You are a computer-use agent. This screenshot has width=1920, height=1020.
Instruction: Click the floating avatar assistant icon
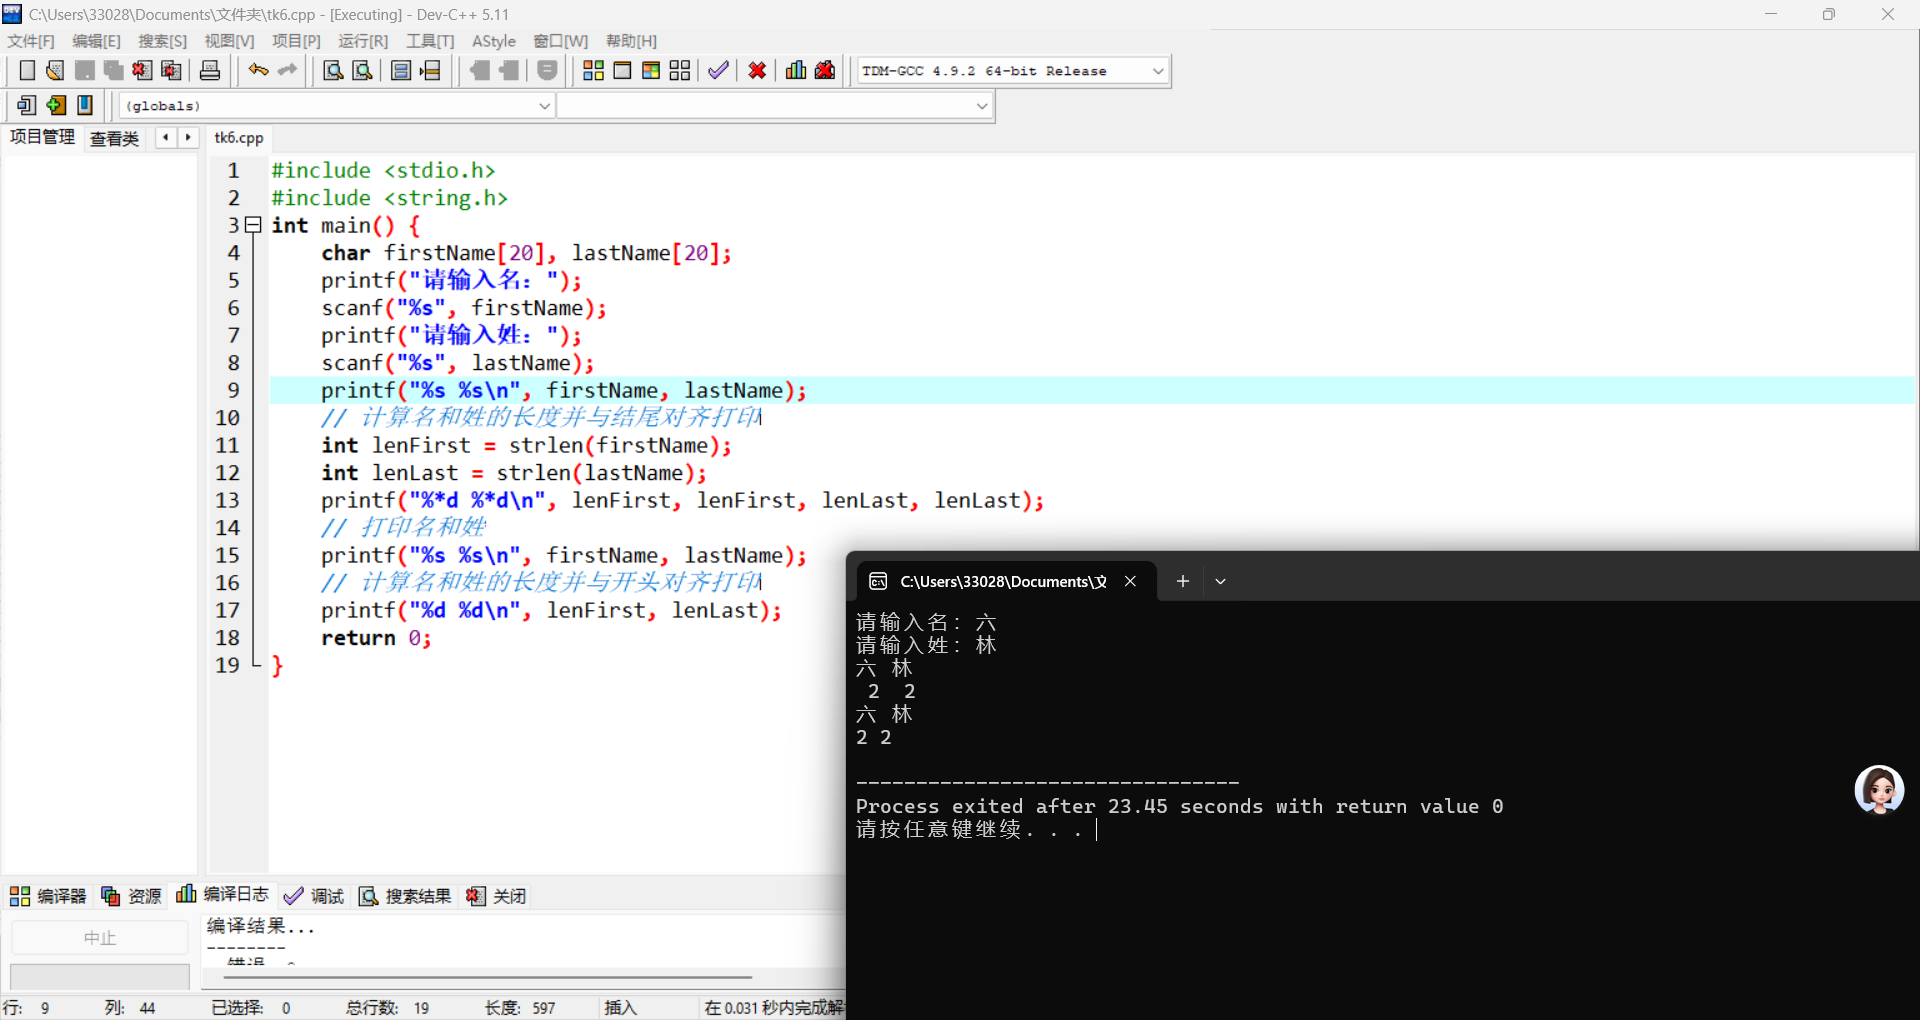[1879, 790]
